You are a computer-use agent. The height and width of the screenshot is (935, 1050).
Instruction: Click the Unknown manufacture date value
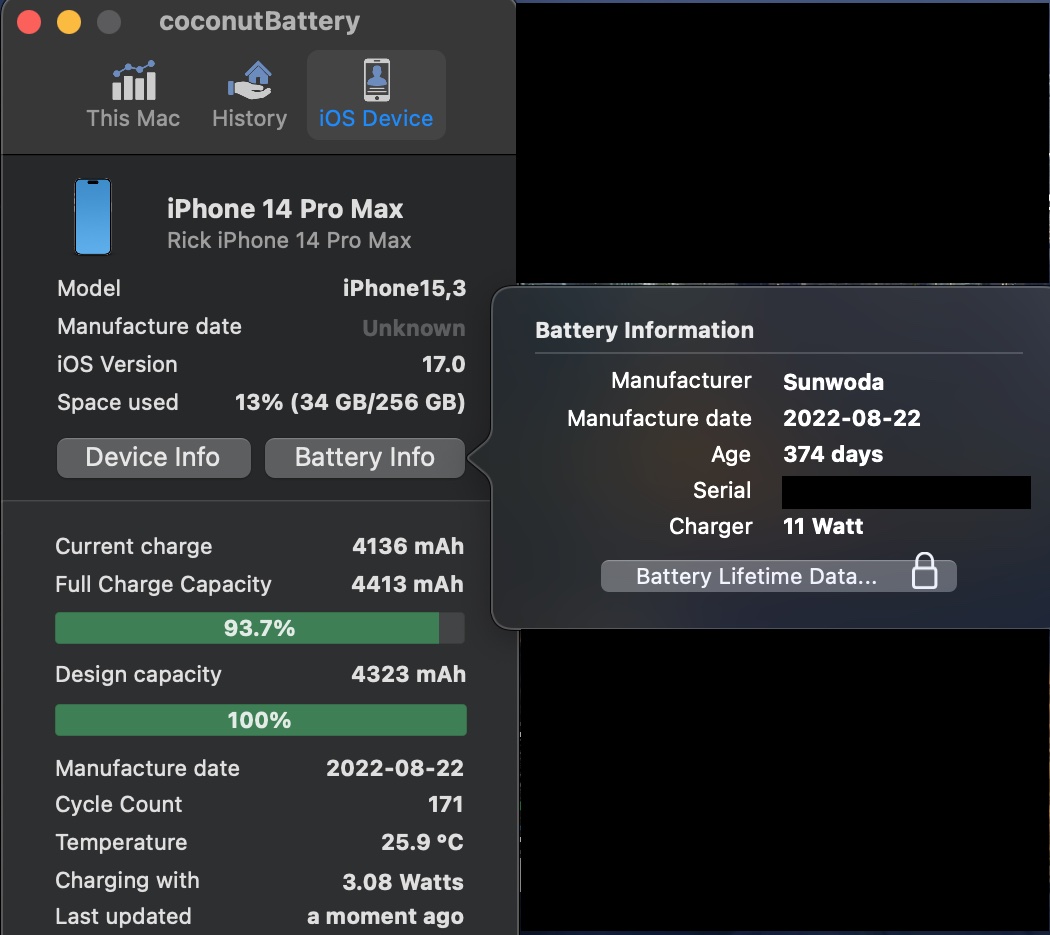click(x=413, y=328)
